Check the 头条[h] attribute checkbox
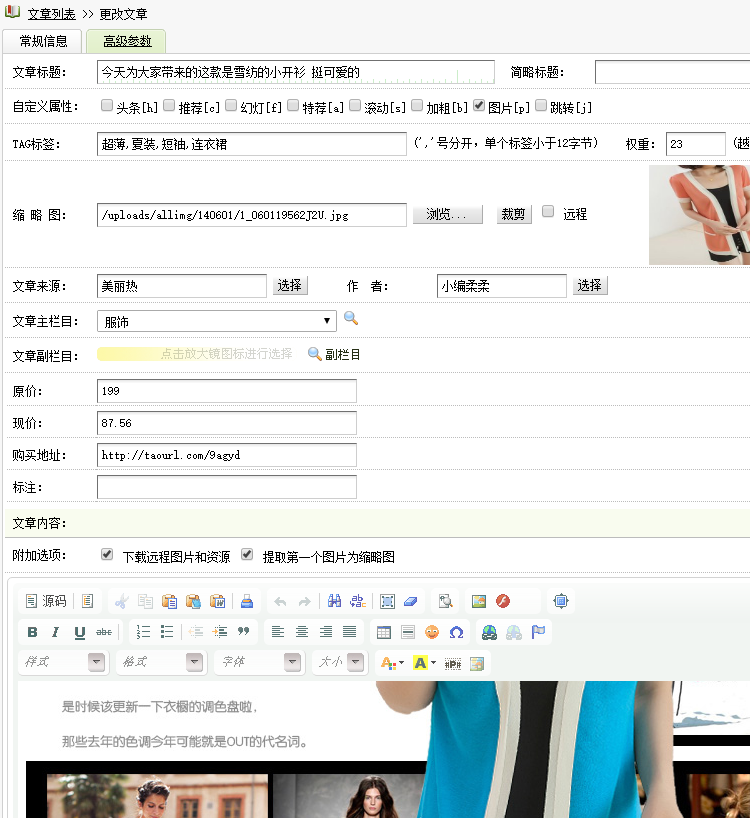This screenshot has width=750, height=818. coord(107,106)
